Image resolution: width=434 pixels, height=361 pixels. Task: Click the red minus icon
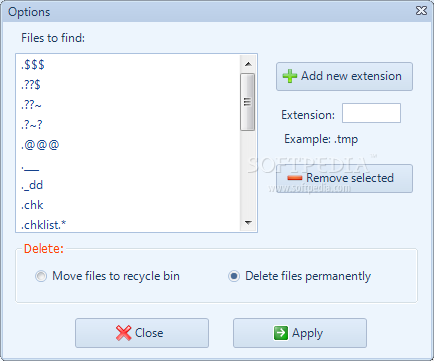pyautogui.click(x=294, y=178)
